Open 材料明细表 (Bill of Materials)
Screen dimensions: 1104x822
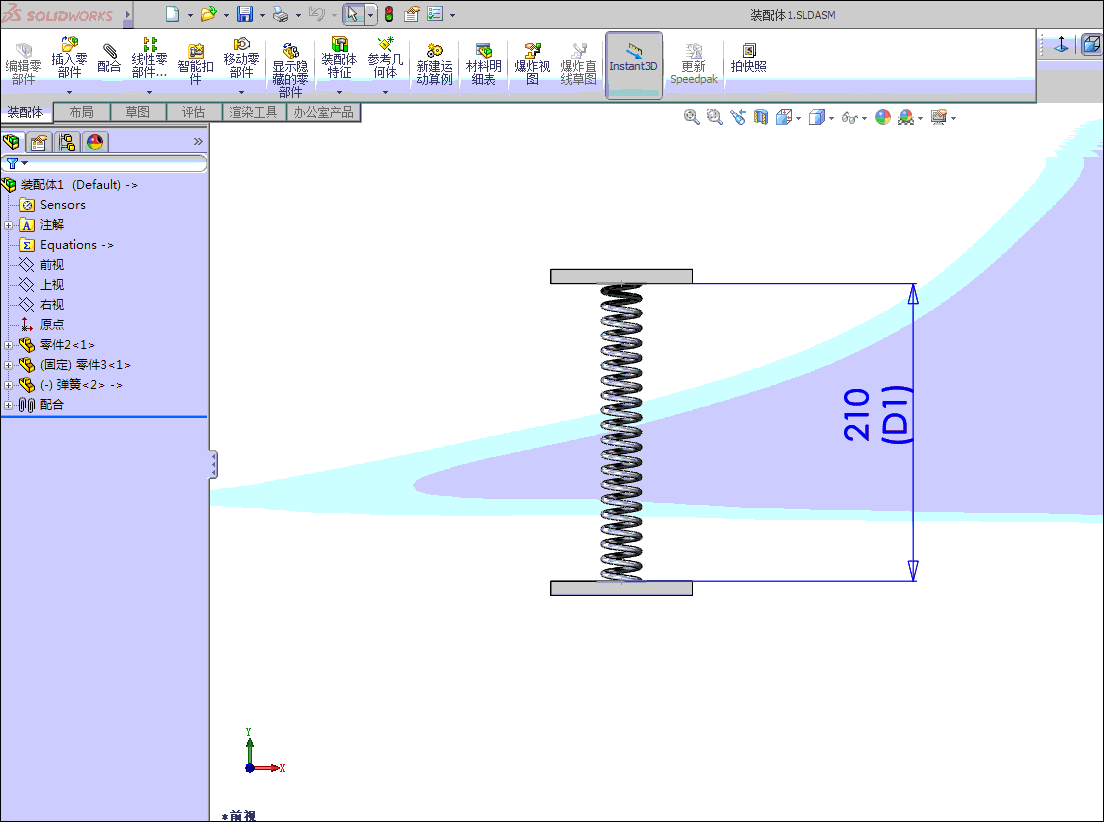[483, 64]
